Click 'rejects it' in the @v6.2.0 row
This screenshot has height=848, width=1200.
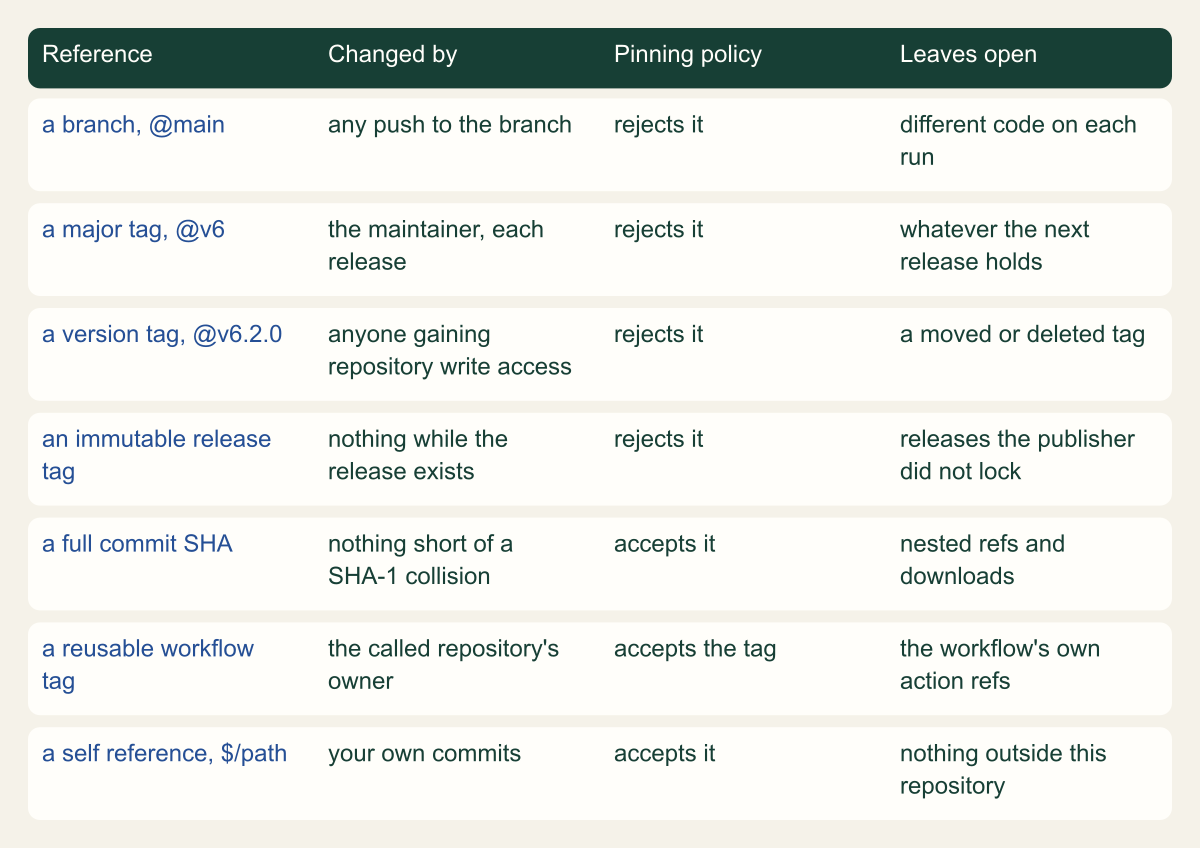pos(658,334)
